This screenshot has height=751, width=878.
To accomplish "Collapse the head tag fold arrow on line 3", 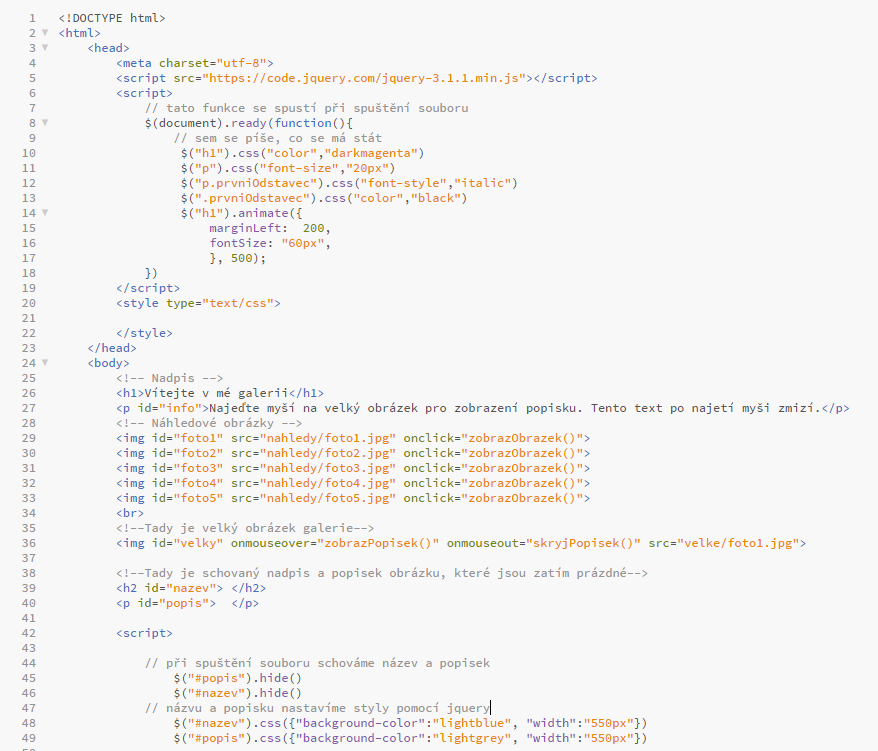I will 45,48.
